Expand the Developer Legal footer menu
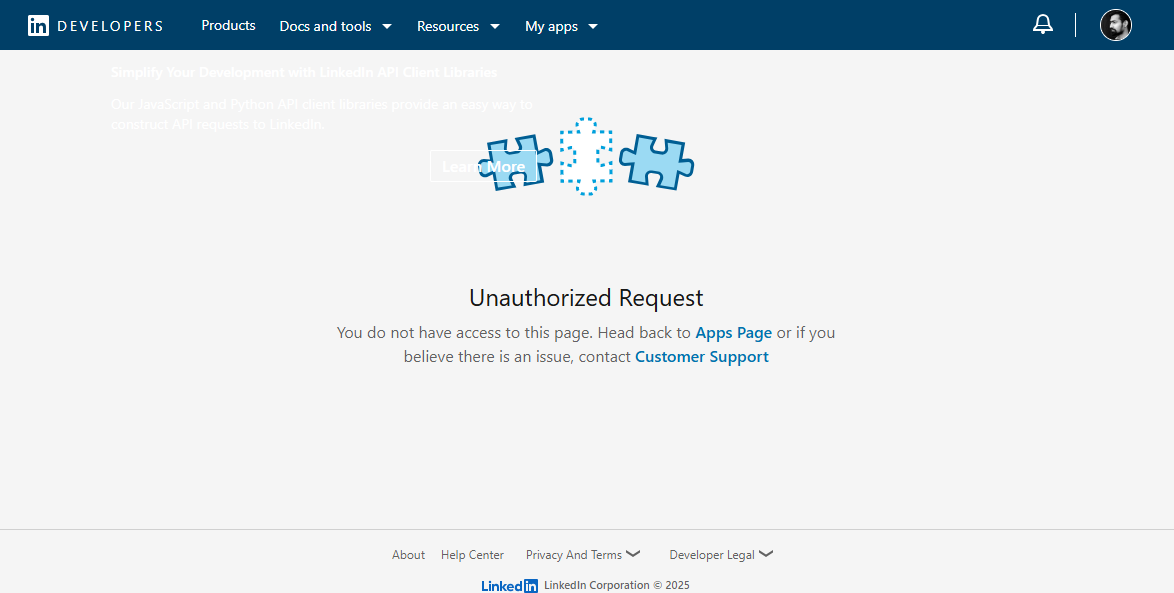This screenshot has height=593, width=1174. [x=721, y=555]
